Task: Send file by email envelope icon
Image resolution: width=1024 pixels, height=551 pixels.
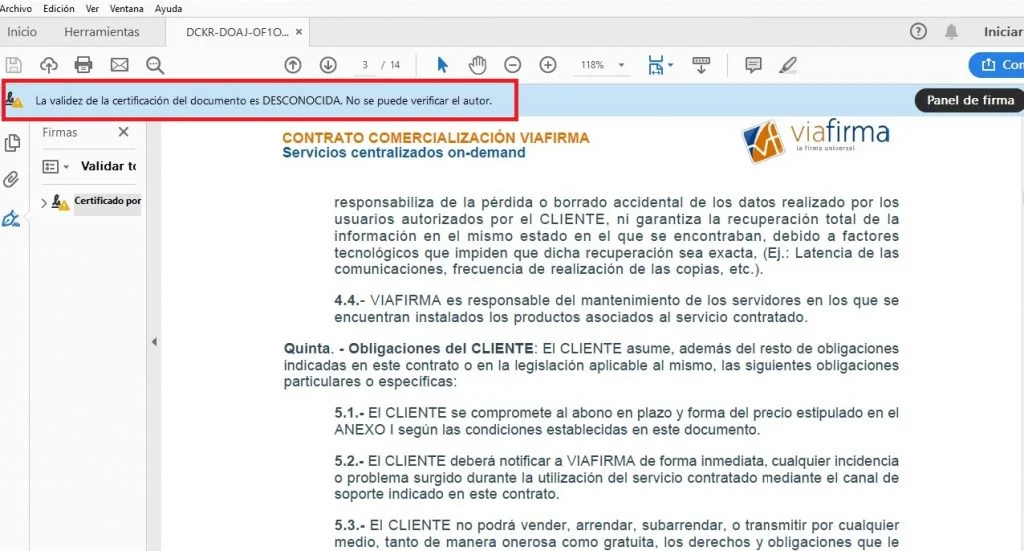Action: click(x=119, y=65)
